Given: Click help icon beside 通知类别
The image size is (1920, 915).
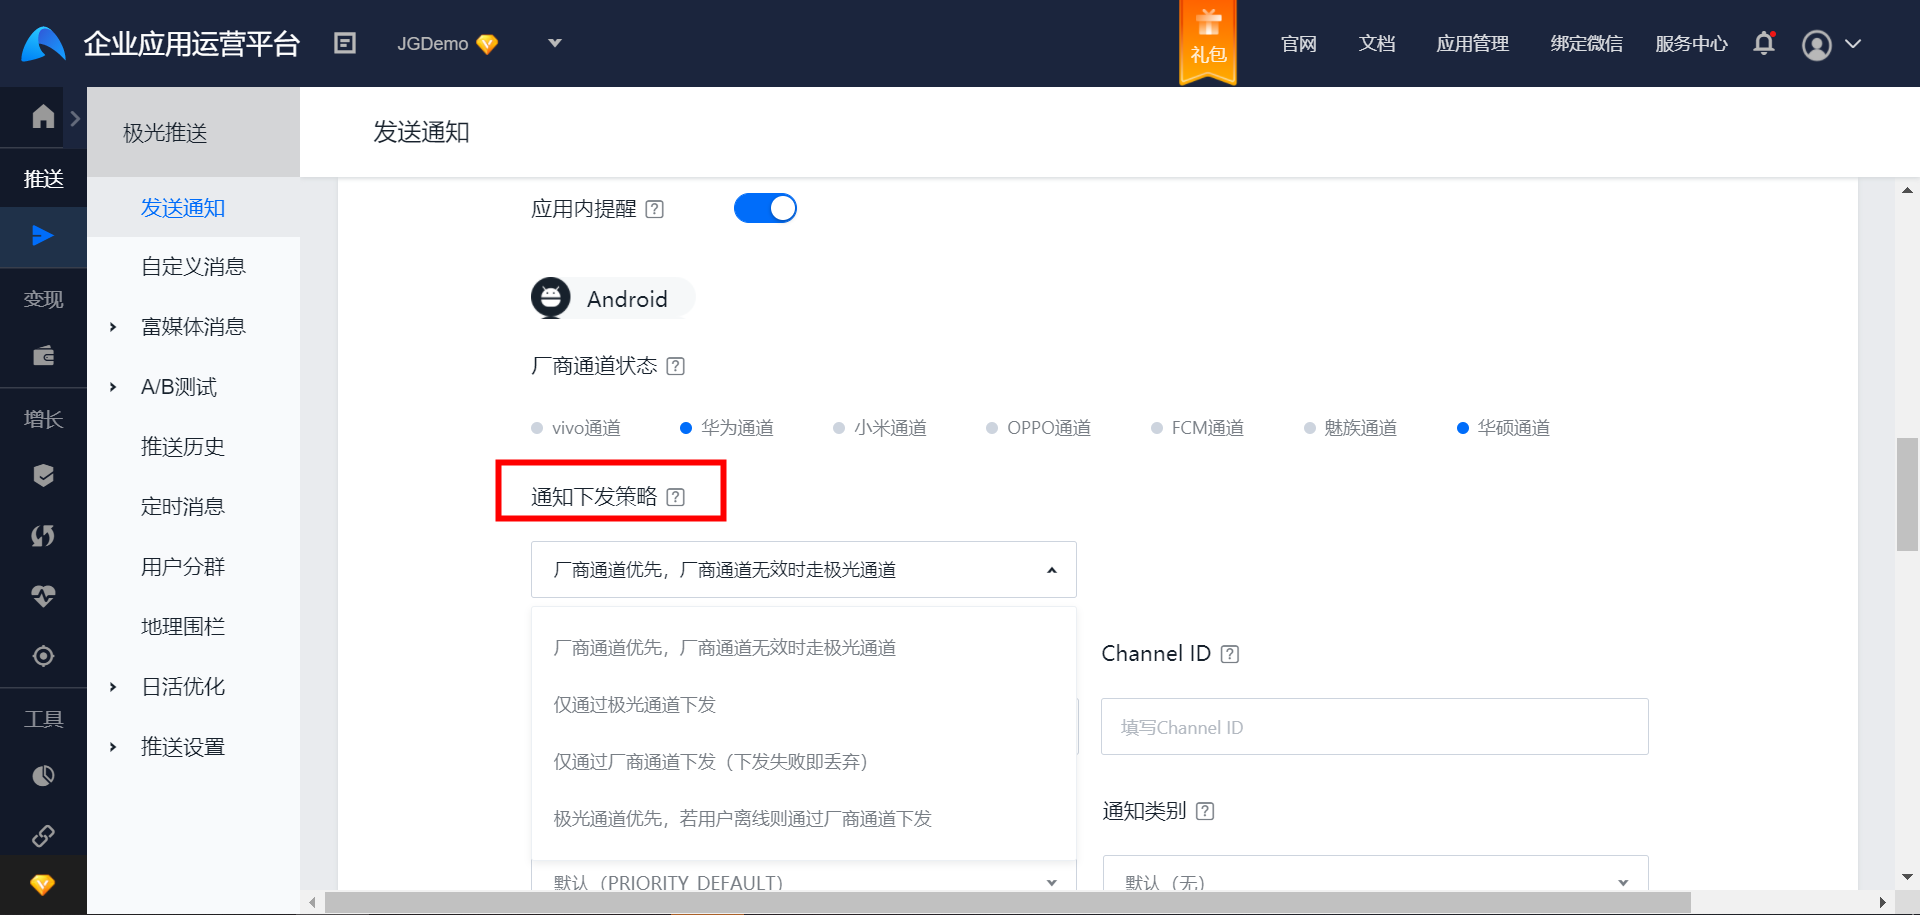Looking at the screenshot, I should (1205, 811).
